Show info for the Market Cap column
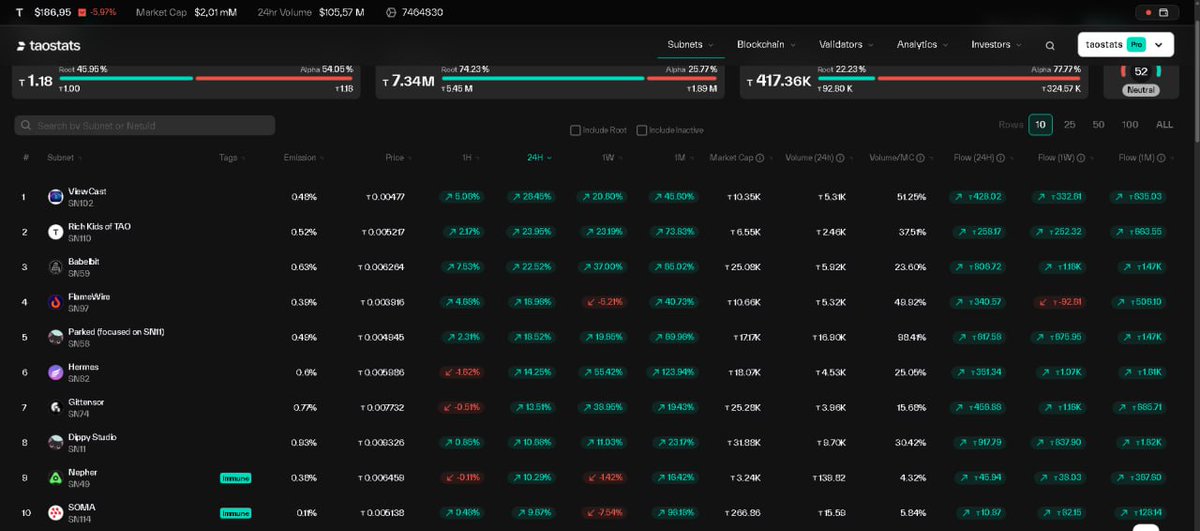This screenshot has height=531, width=1200. point(761,158)
